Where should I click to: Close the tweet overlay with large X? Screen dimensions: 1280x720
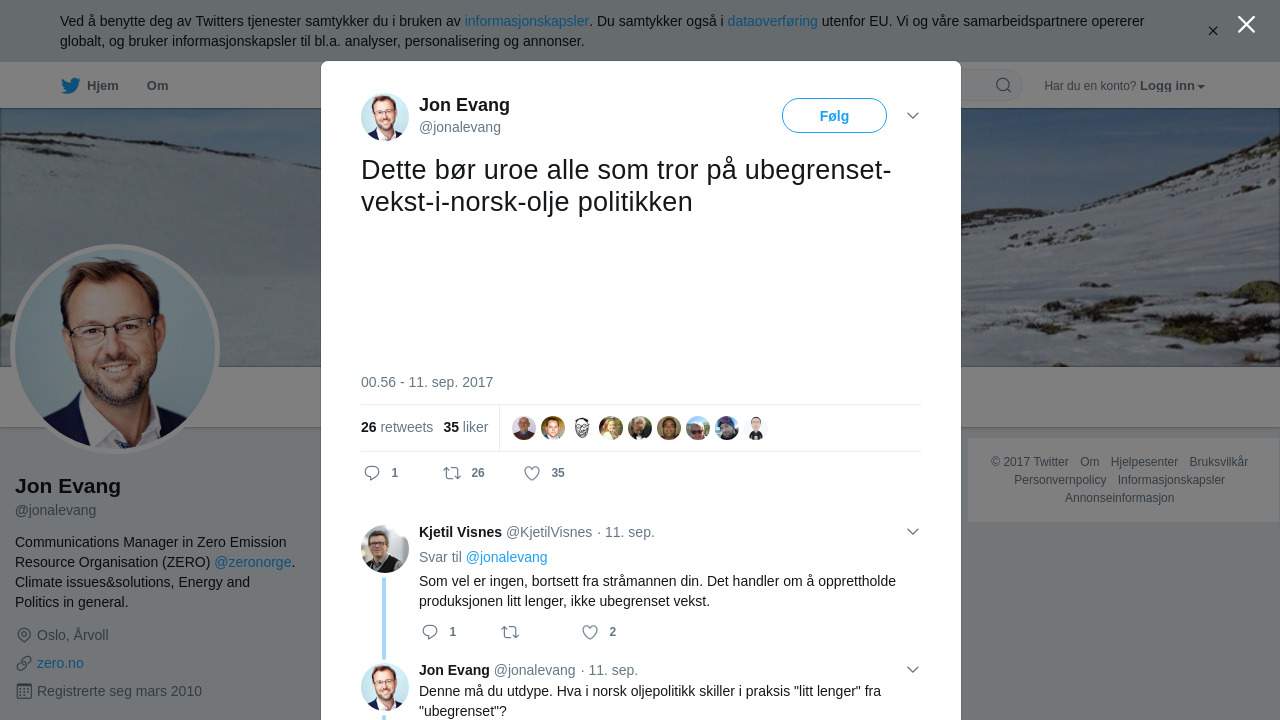point(1246,24)
